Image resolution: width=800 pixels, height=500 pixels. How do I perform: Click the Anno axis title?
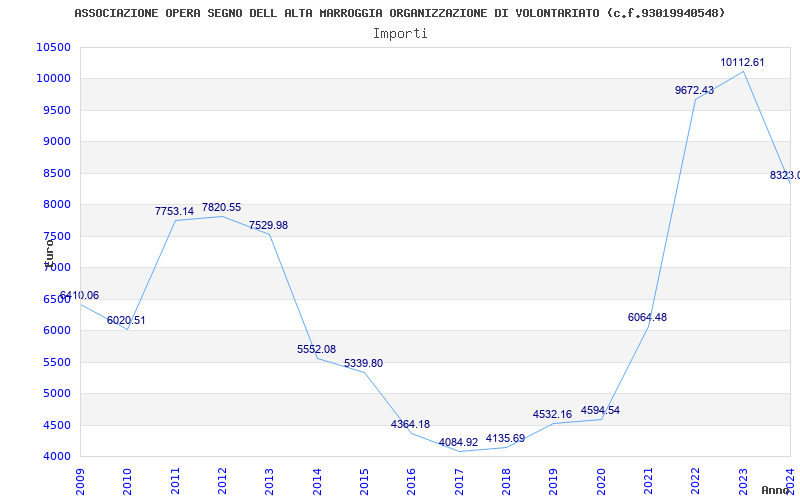click(x=776, y=490)
